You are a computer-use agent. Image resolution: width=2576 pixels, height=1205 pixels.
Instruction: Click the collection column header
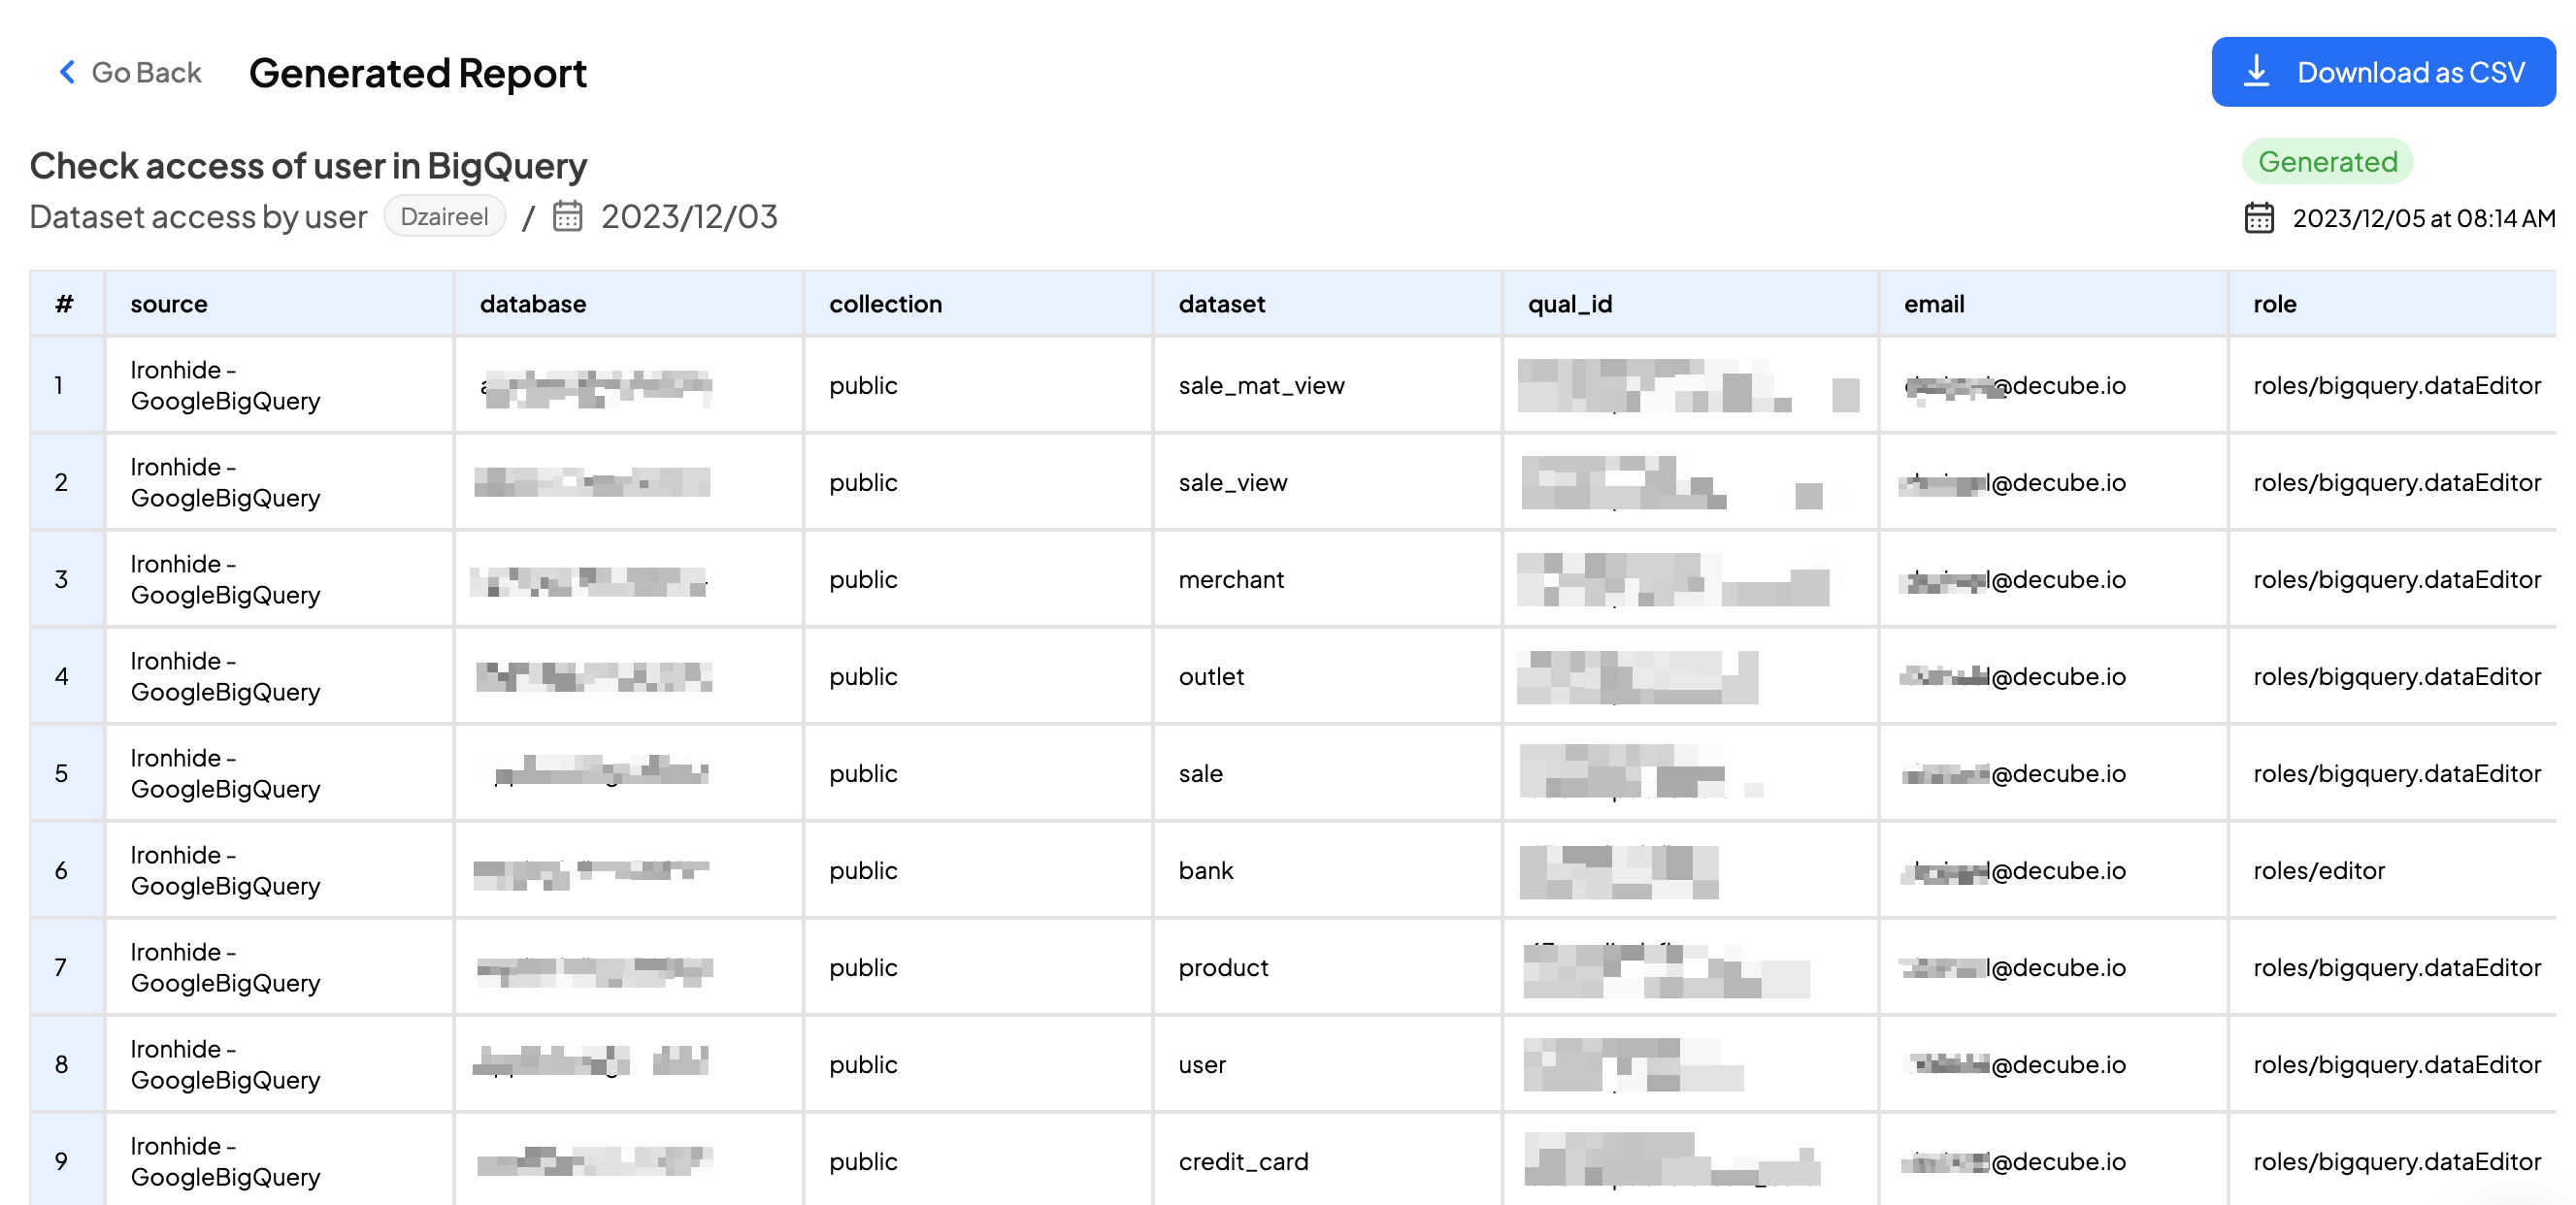[884, 304]
